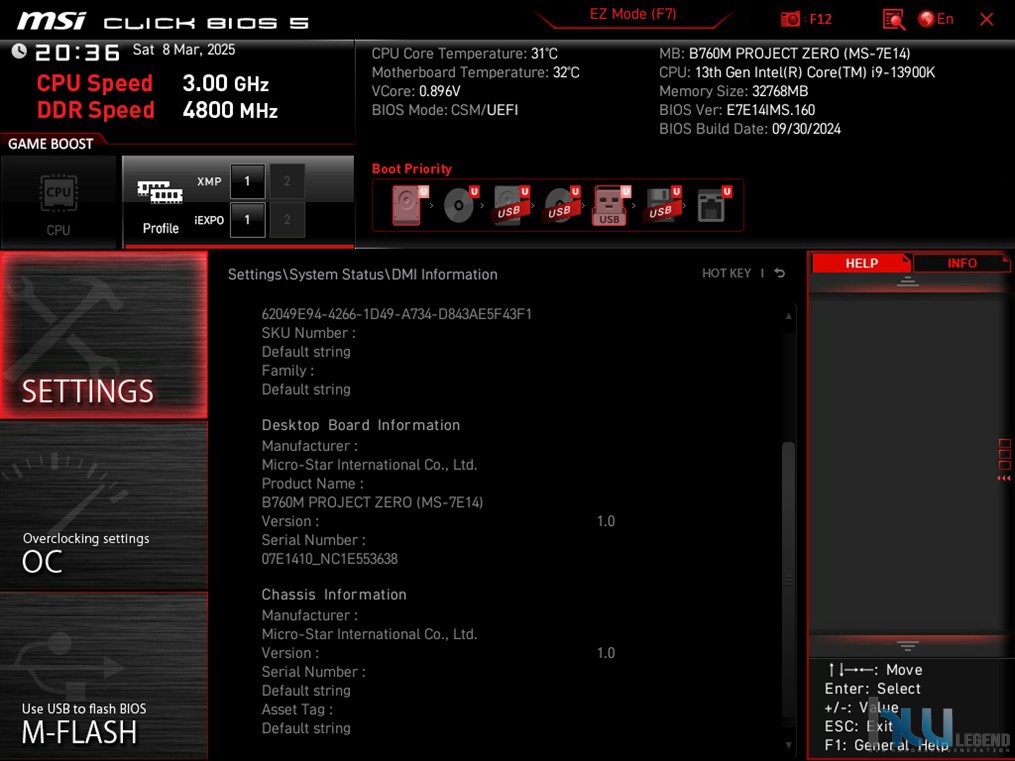Expand the help panel's bottom handle
This screenshot has height=761, width=1015.
[908, 645]
